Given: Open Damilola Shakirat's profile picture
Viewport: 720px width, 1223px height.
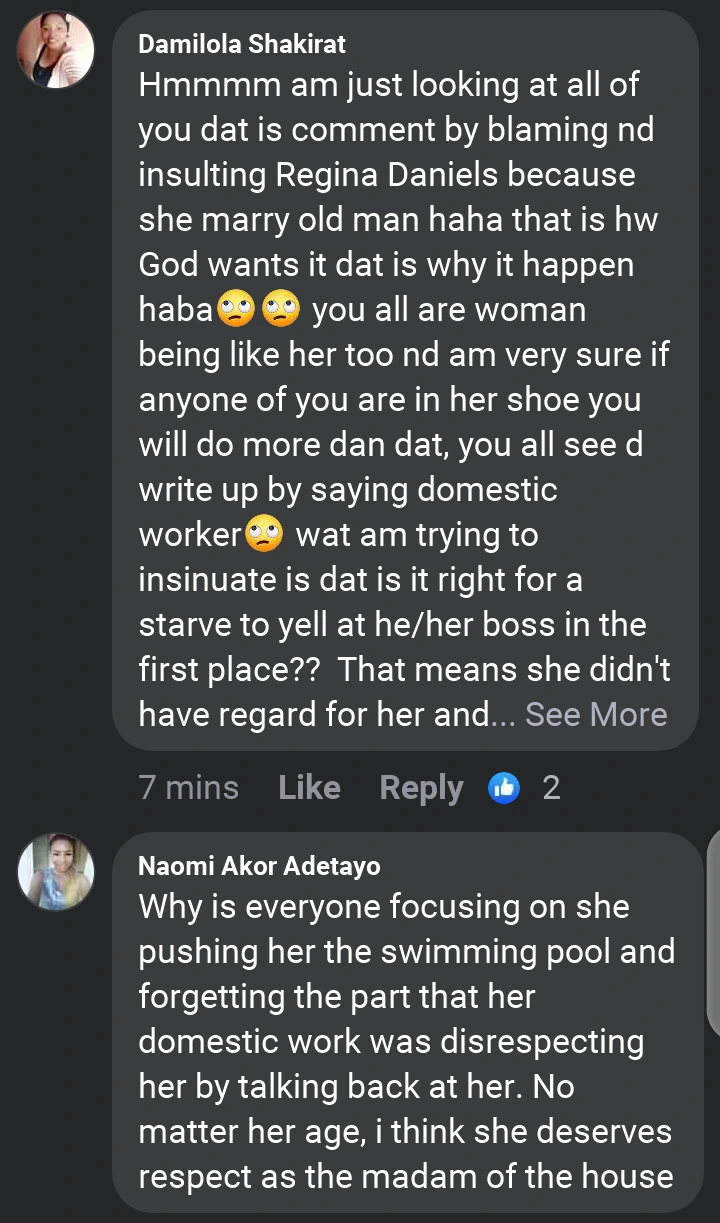Looking at the screenshot, I should tap(56, 50).
